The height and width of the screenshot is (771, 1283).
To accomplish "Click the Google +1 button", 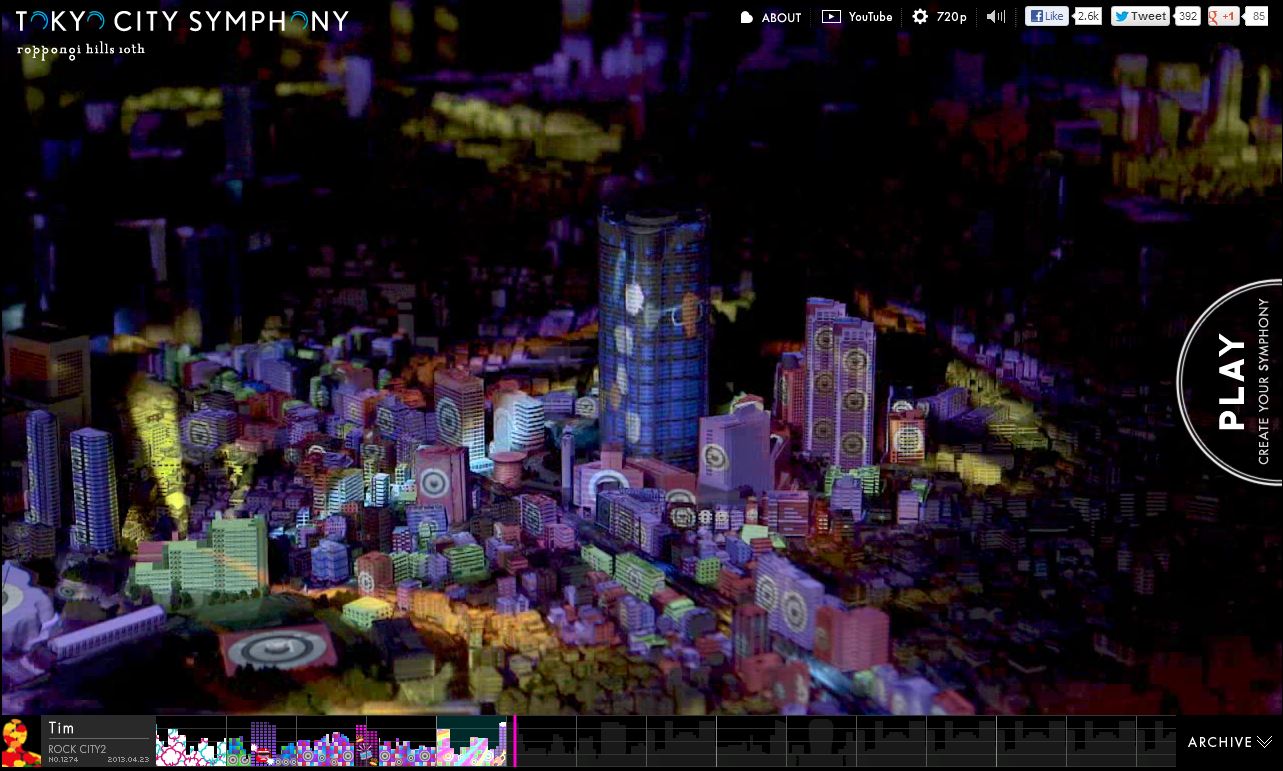I will click(x=1223, y=16).
